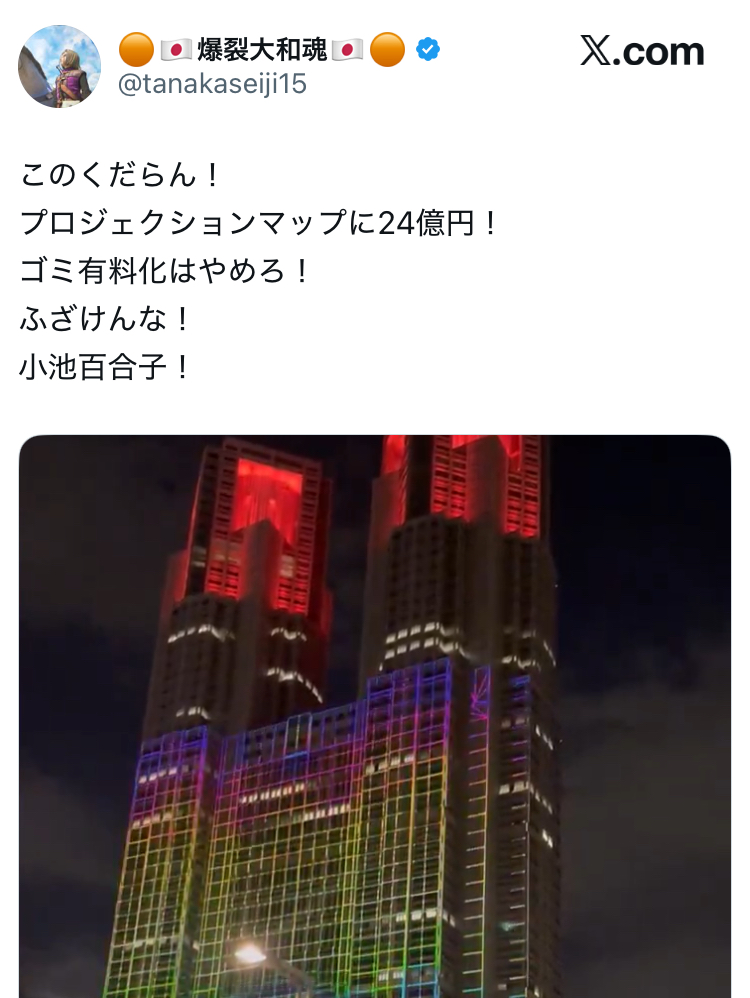Click the line mentioning 24億円
The image size is (750, 998).
tap(258, 223)
